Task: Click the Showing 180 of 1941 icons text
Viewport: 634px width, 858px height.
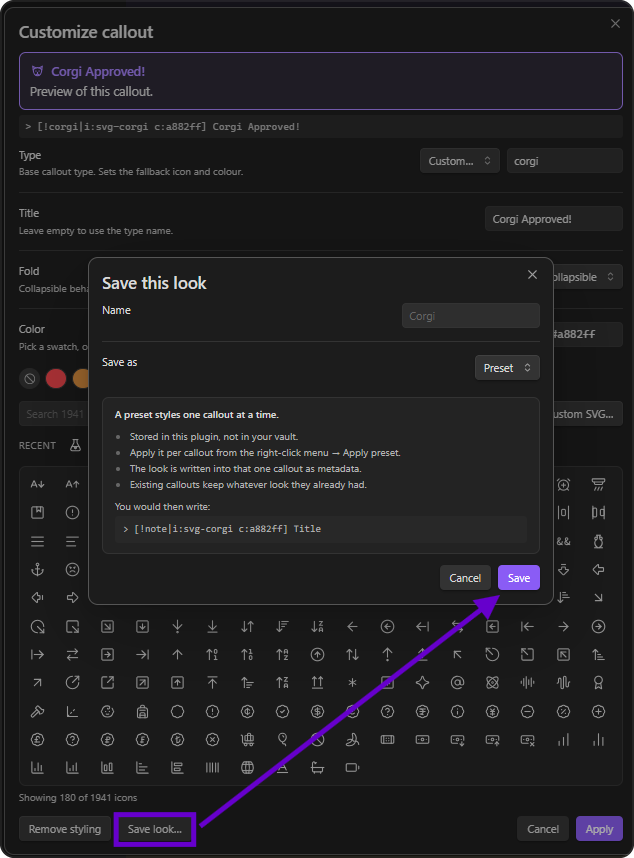Action: 78,798
